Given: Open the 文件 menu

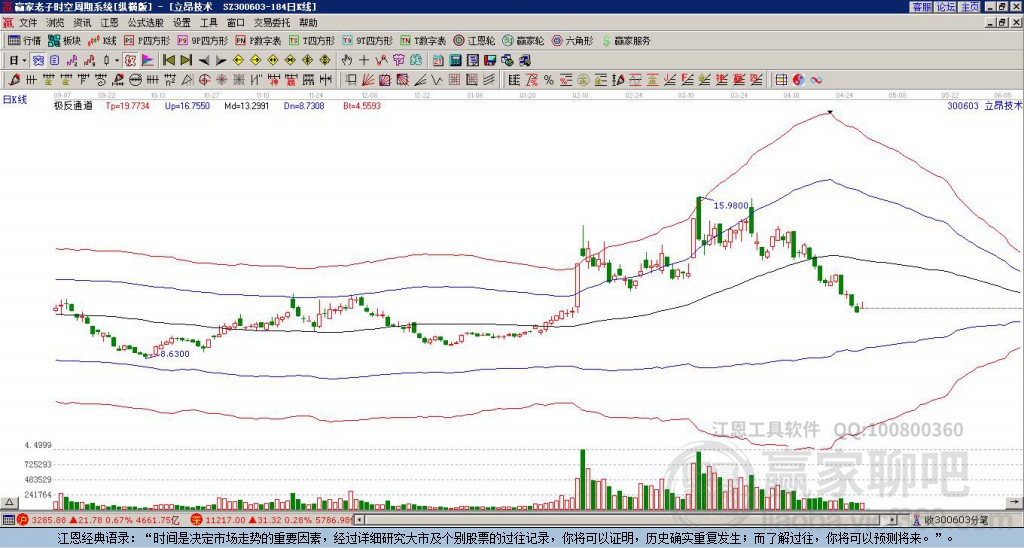Looking at the screenshot, I should click(28, 23).
